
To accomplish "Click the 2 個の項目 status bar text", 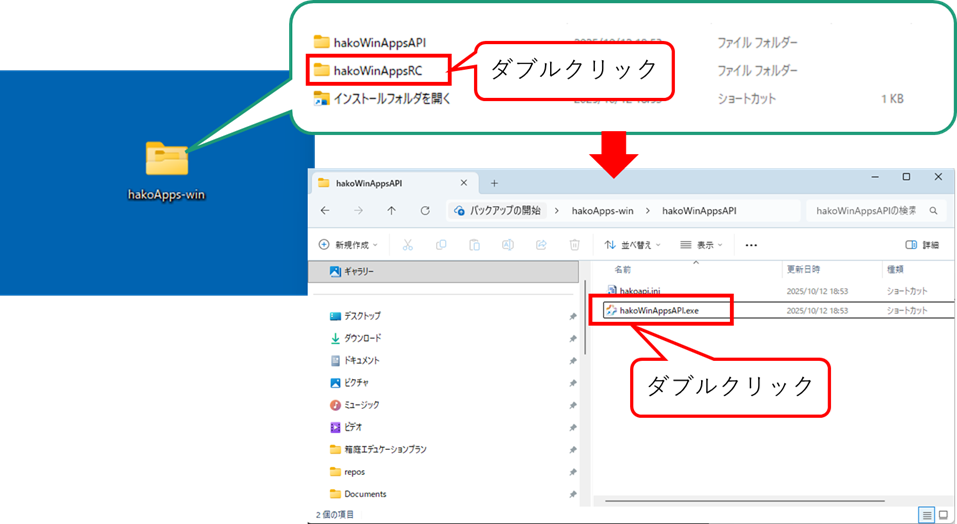I will (x=334, y=515).
